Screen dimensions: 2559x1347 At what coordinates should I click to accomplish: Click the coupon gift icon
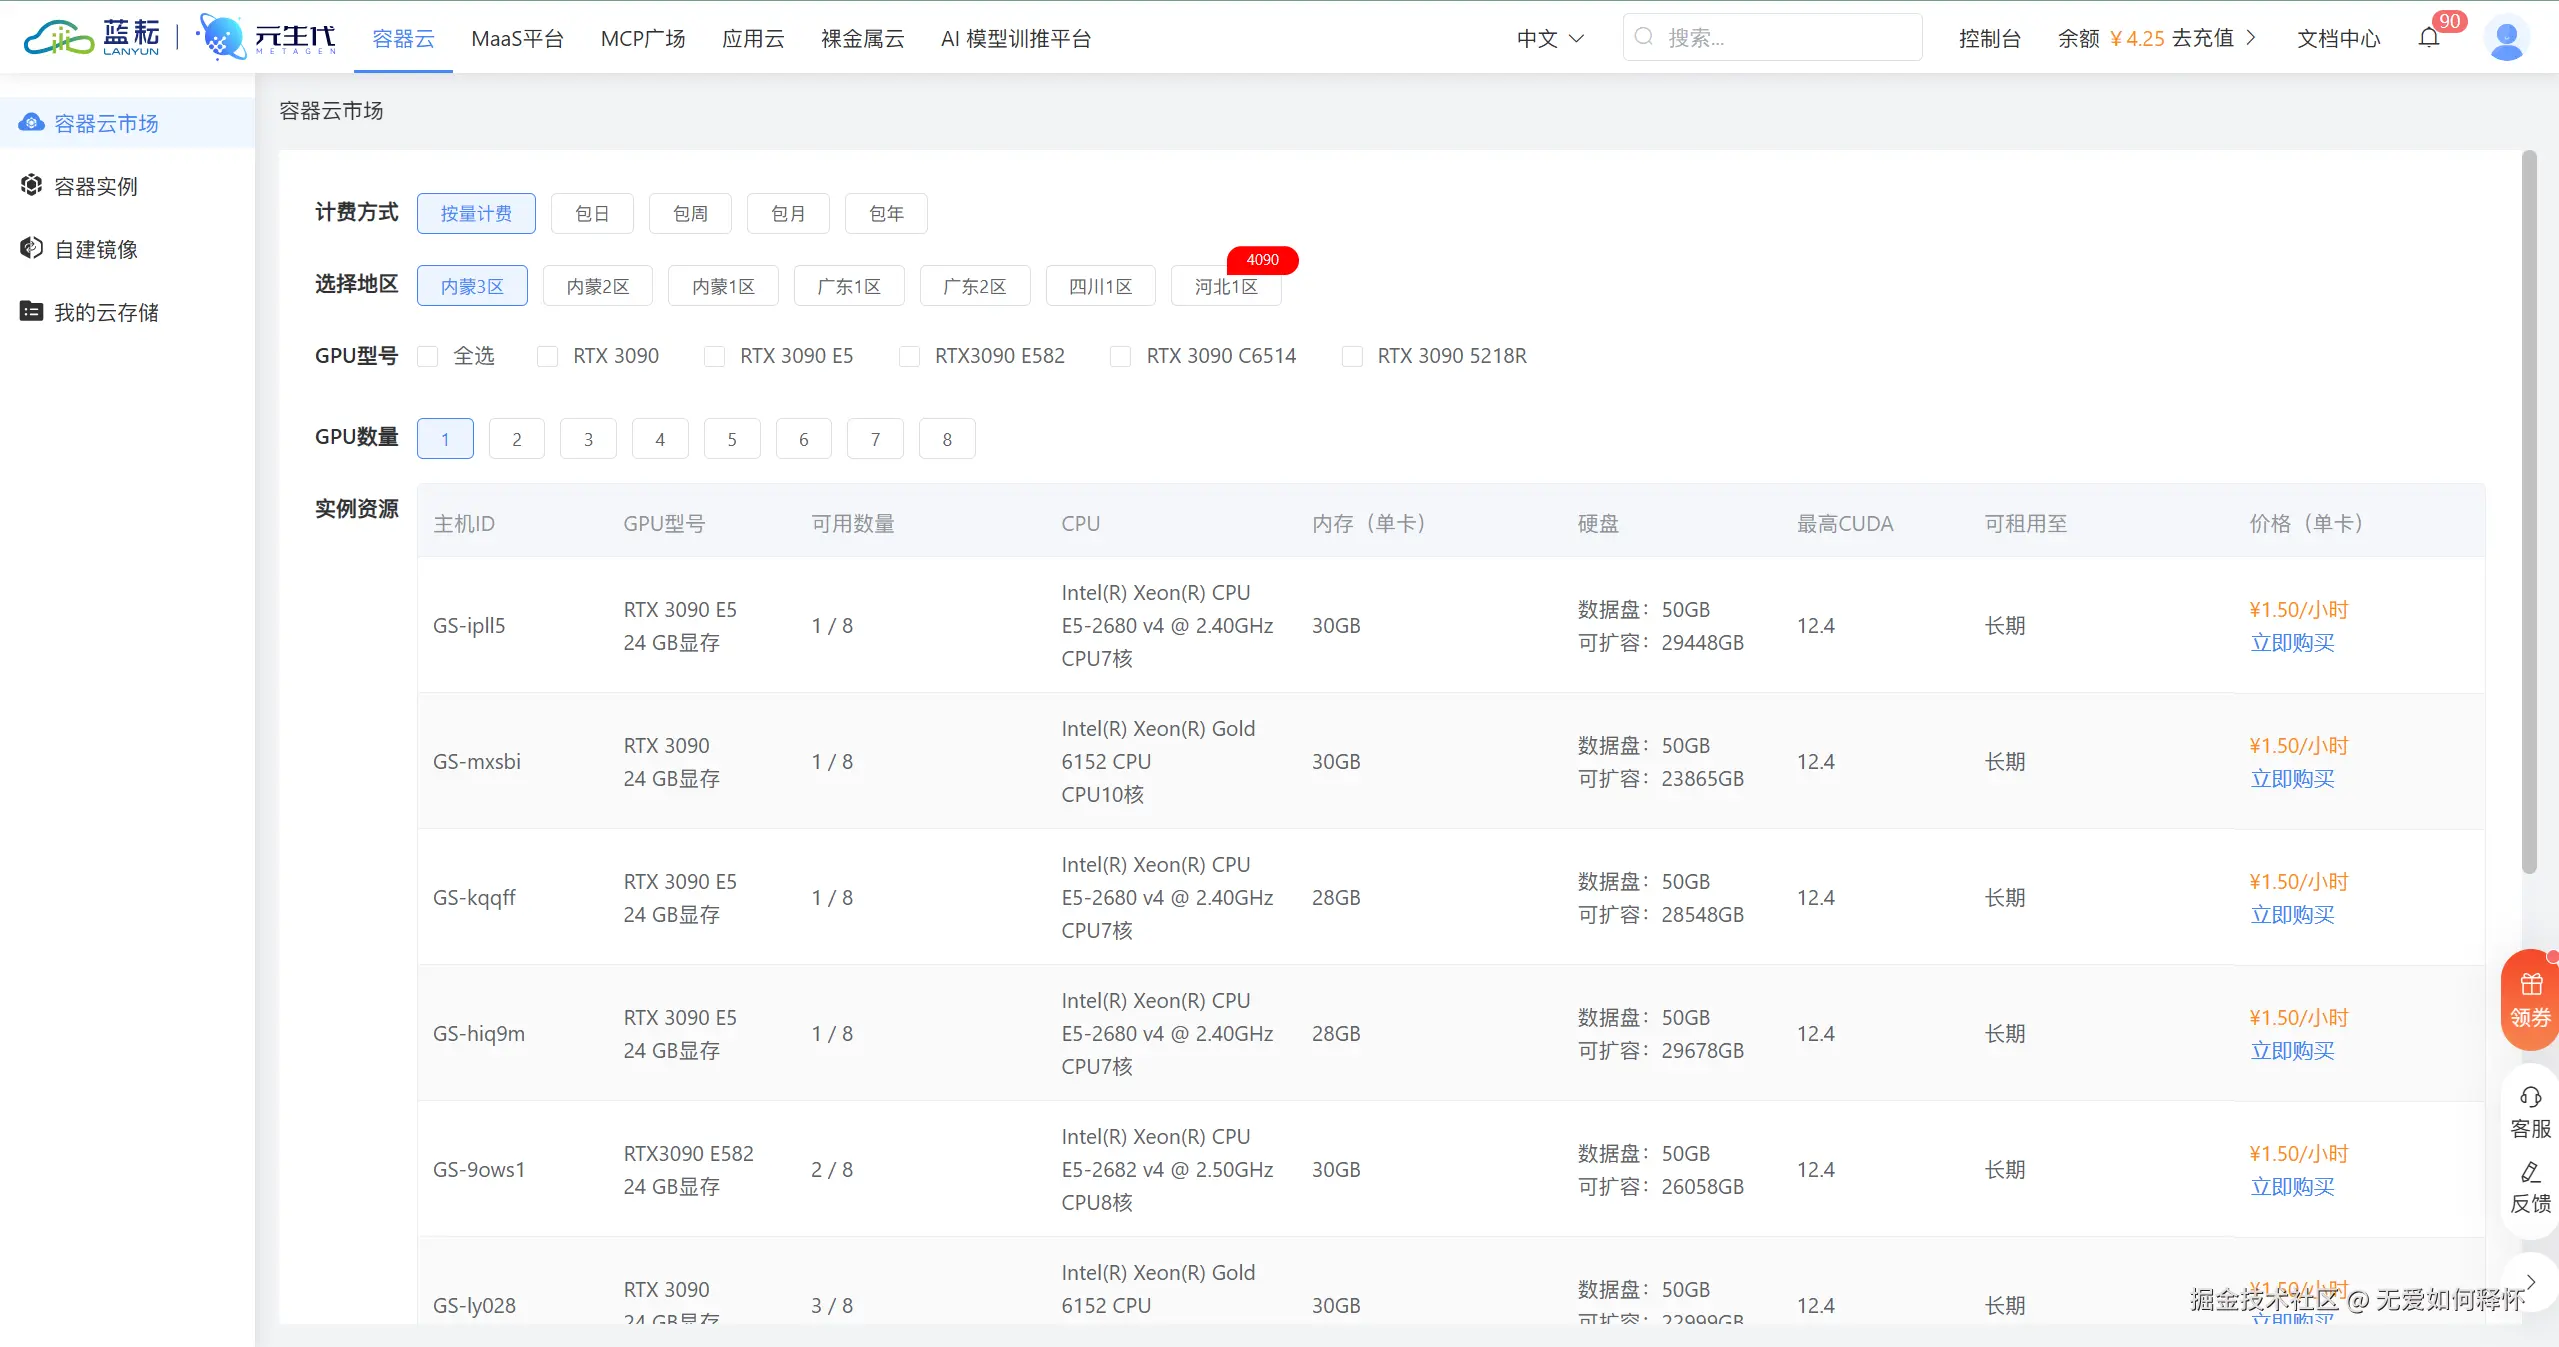[x=2531, y=985]
